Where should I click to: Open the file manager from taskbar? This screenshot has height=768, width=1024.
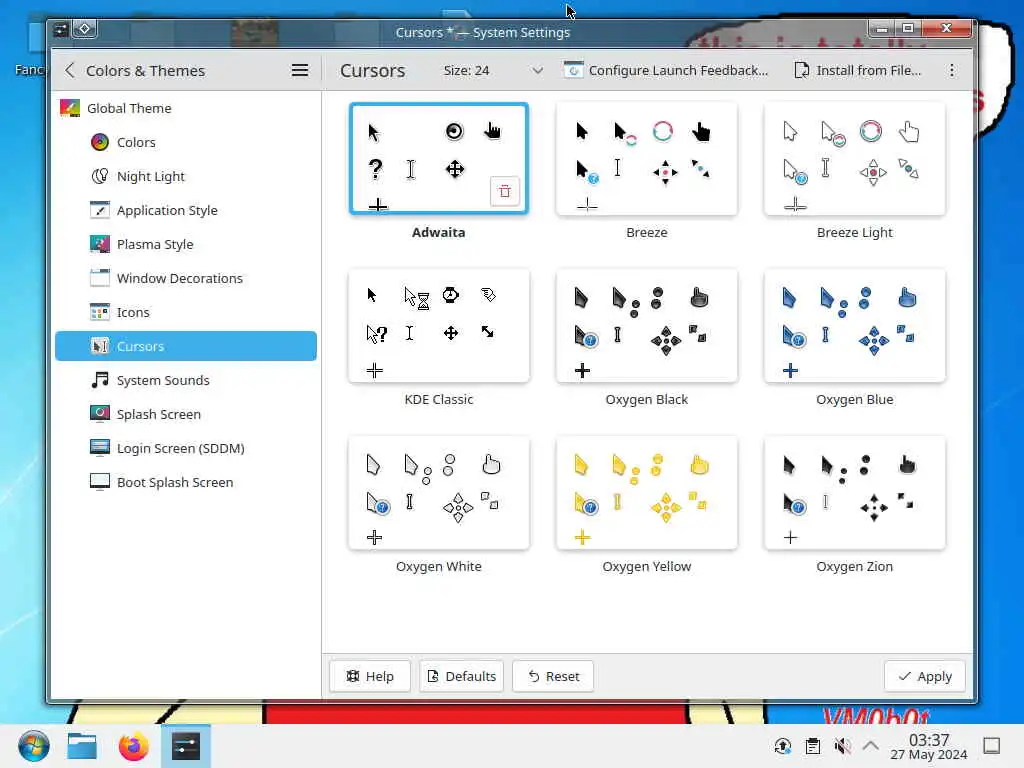click(x=82, y=746)
